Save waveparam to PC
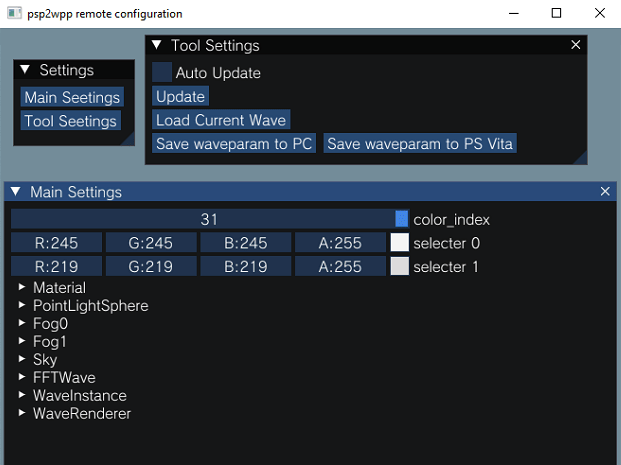The width and height of the screenshot is (621, 465). pos(234,144)
